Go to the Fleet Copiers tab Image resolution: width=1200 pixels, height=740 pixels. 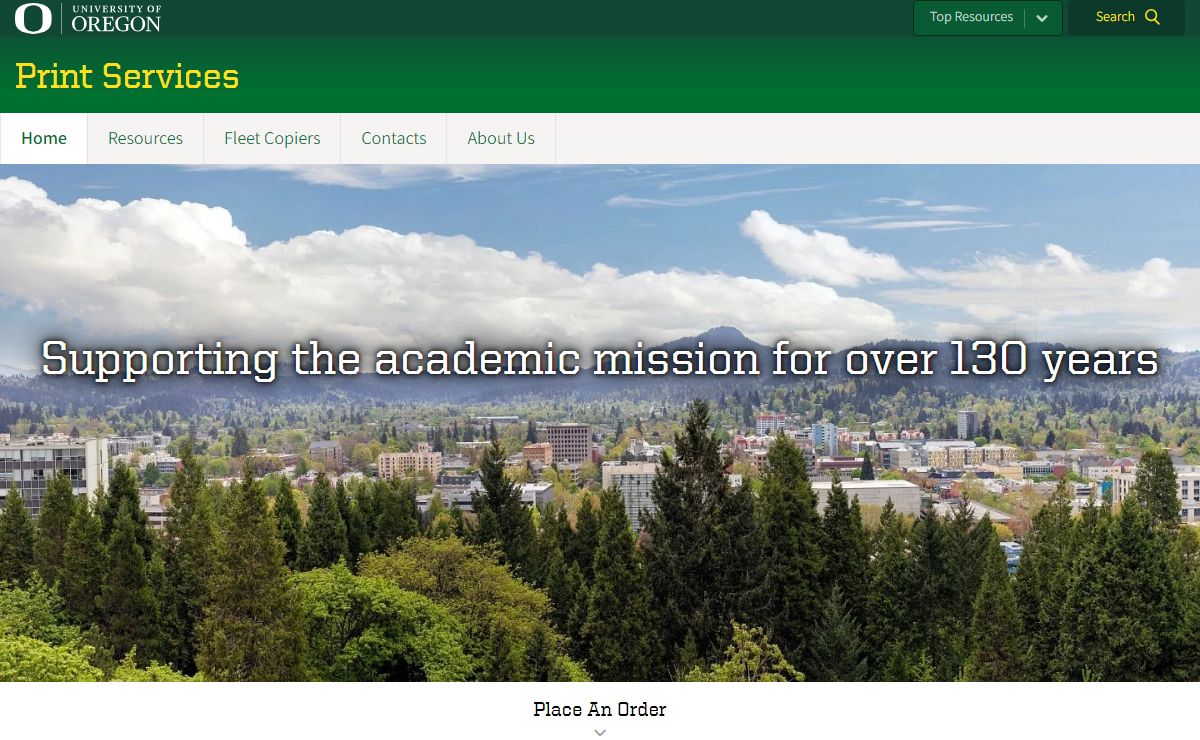272,138
